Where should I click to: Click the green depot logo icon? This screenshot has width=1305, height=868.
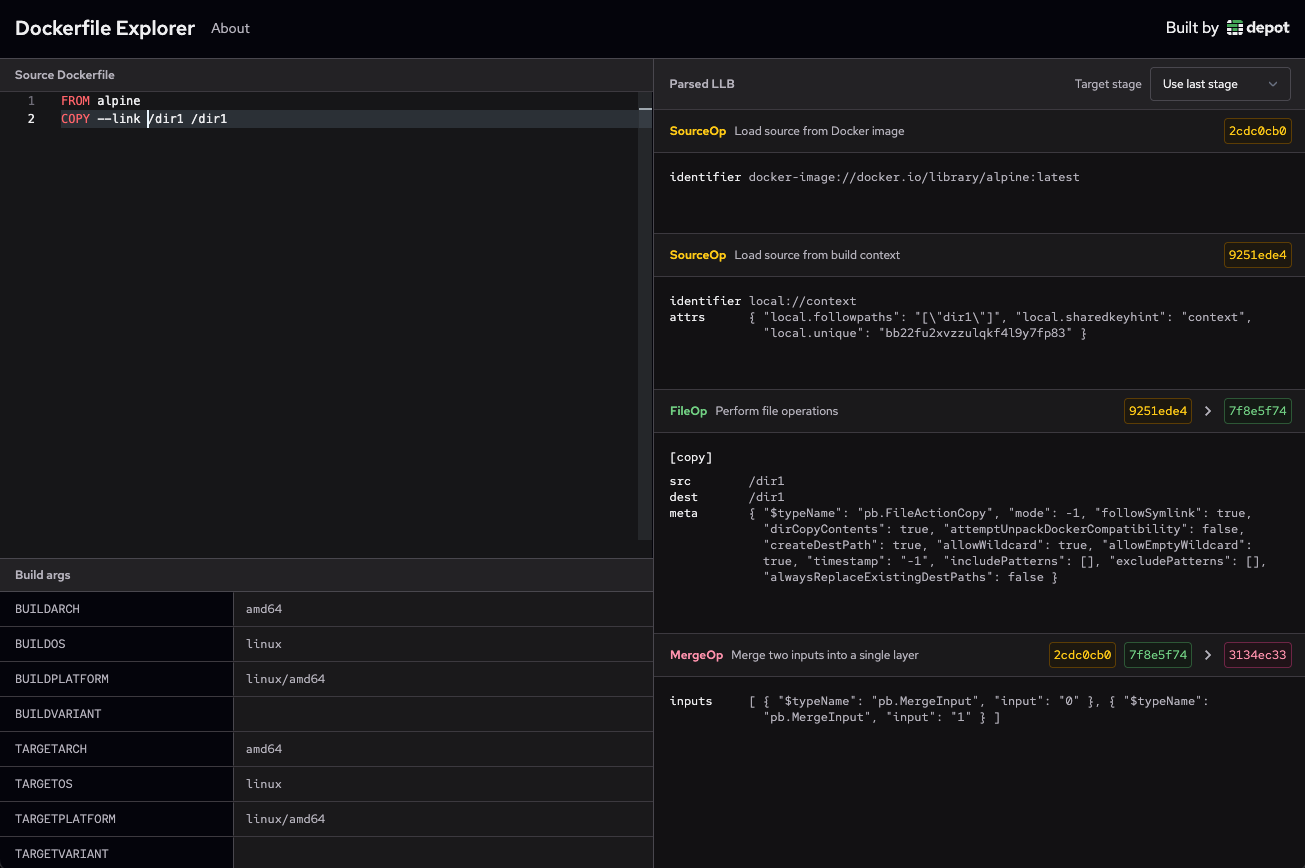pyautogui.click(x=1233, y=27)
